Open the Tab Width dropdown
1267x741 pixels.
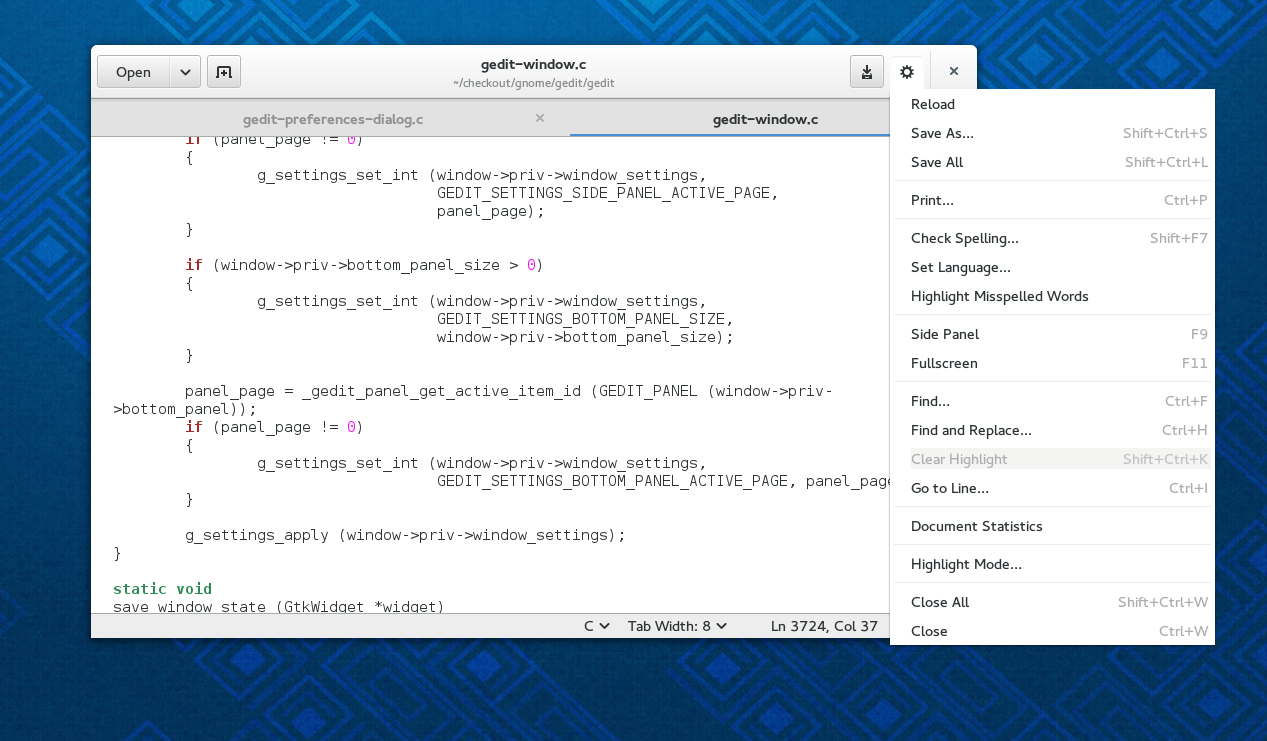point(677,625)
